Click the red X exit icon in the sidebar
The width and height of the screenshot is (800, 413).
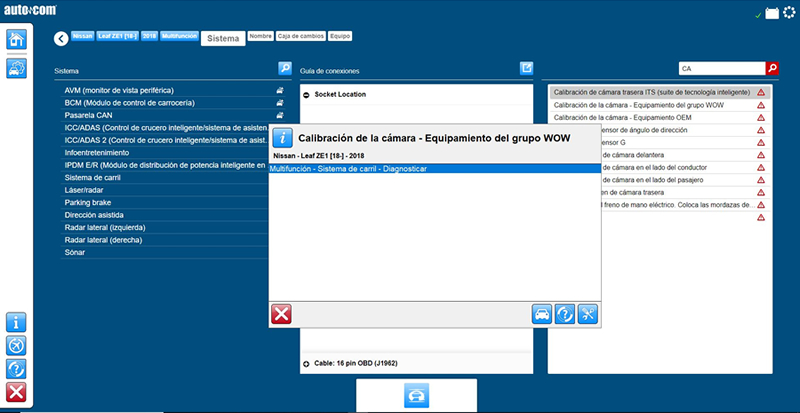pyautogui.click(x=16, y=392)
